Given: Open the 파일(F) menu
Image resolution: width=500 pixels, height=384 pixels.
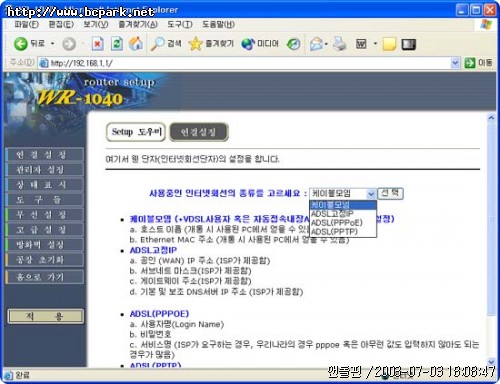Looking at the screenshot, I should coord(26,24).
